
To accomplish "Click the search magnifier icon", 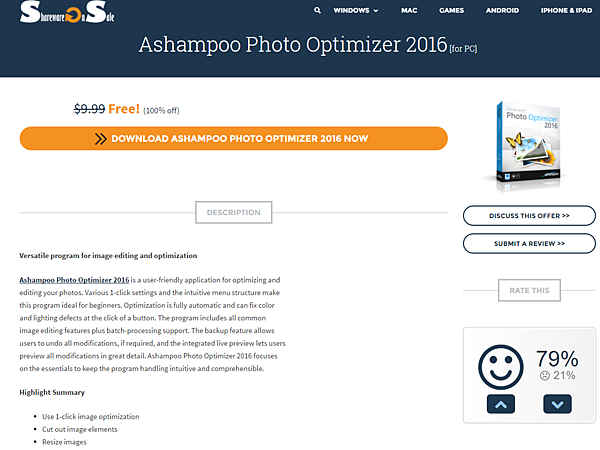I will pyautogui.click(x=317, y=10).
